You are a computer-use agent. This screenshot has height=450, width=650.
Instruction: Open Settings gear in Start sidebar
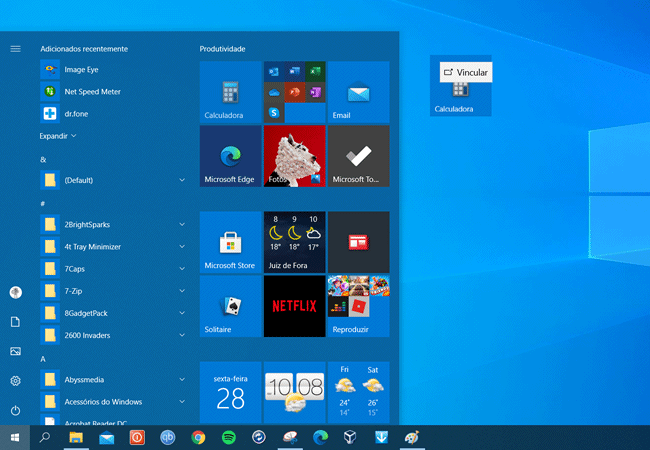pyautogui.click(x=15, y=381)
